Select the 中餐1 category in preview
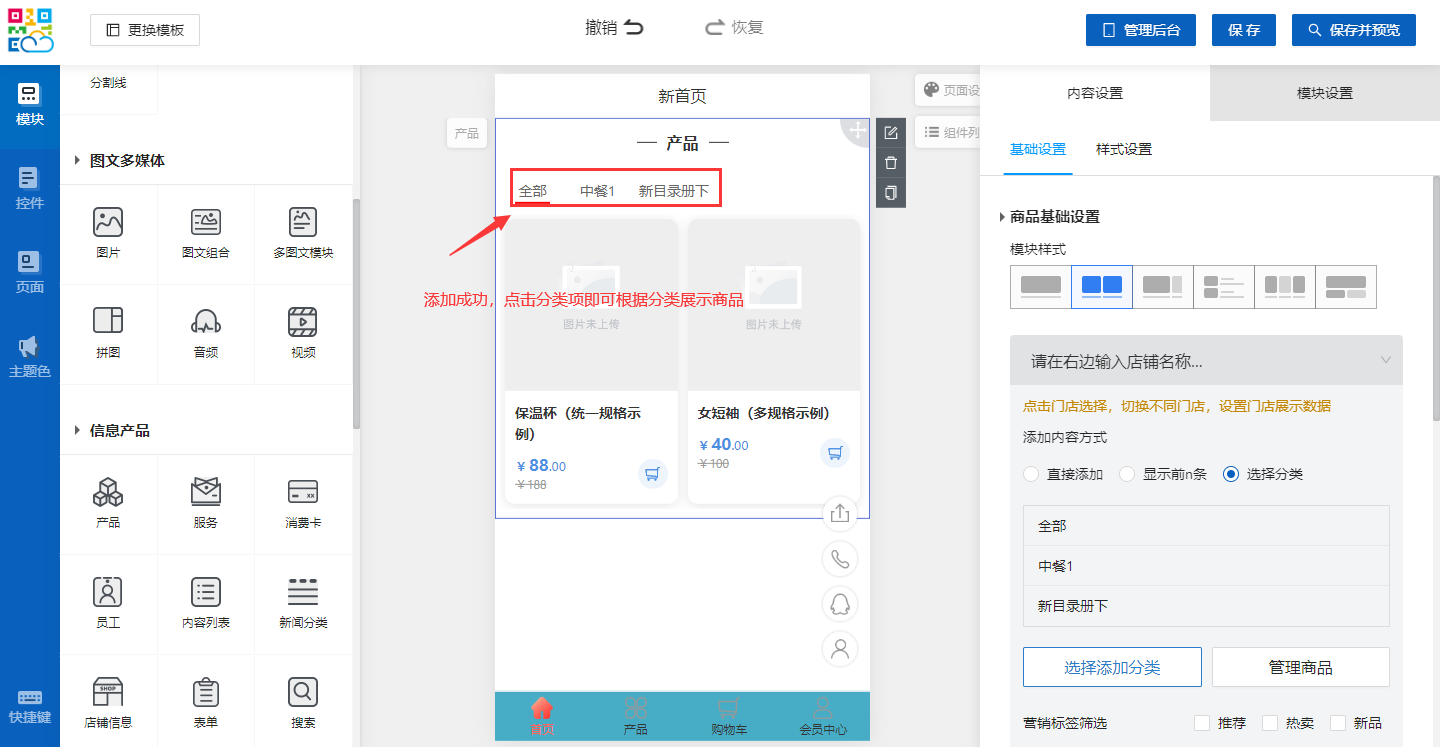The height and width of the screenshot is (747, 1440). [x=597, y=191]
